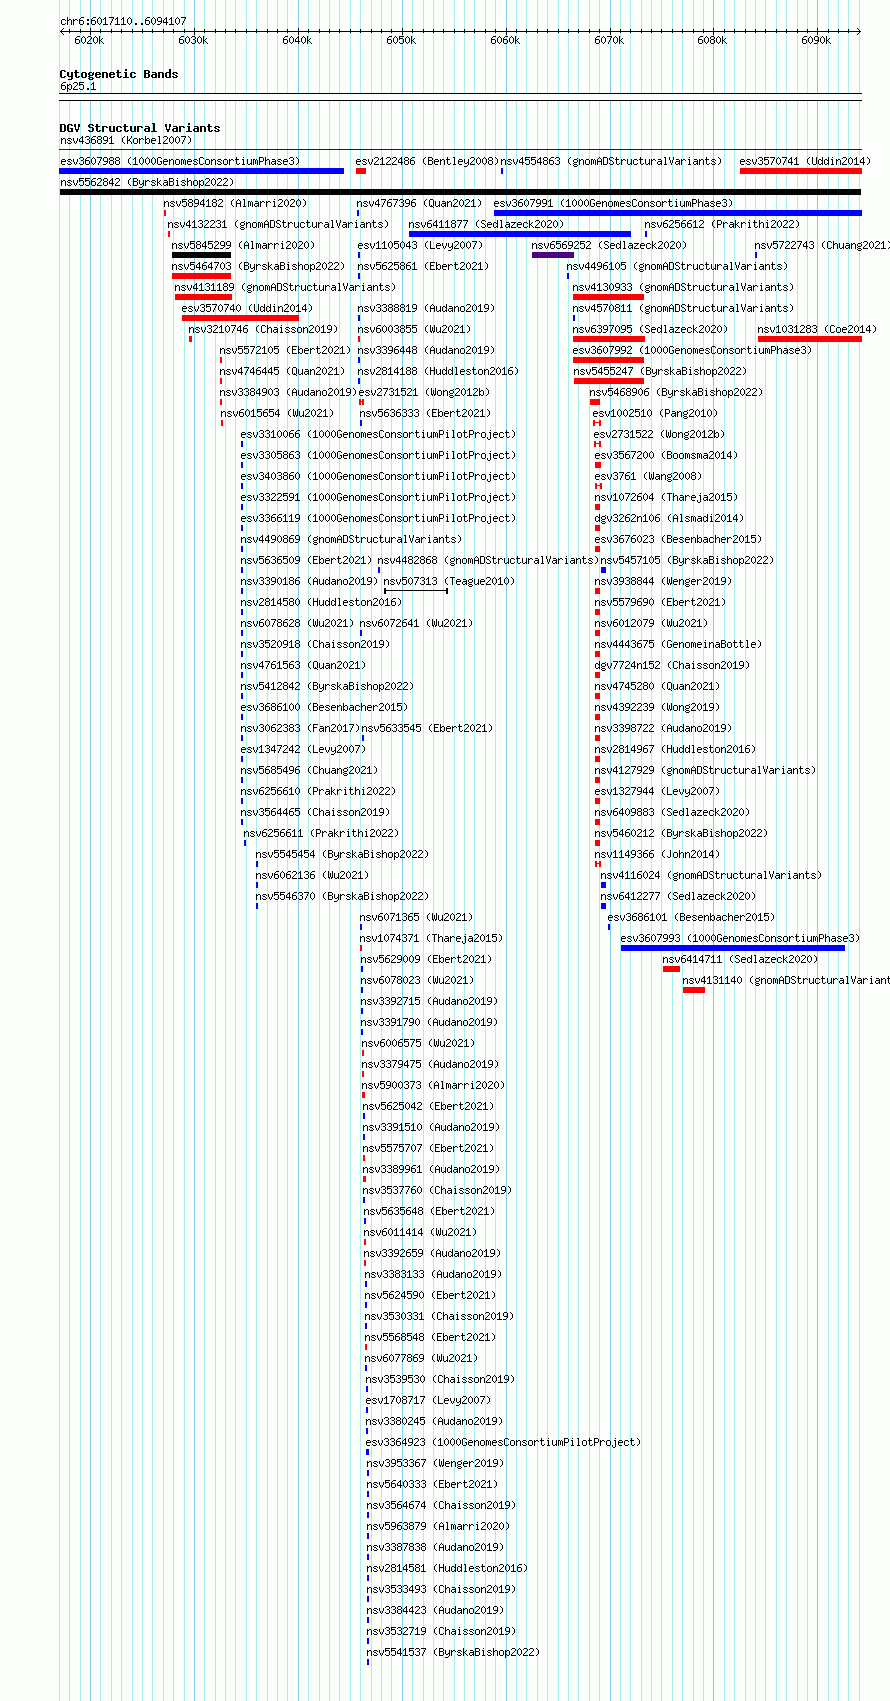The width and height of the screenshot is (890, 1701).
Task: Select the 6p25.1 band label
Action: (78, 87)
